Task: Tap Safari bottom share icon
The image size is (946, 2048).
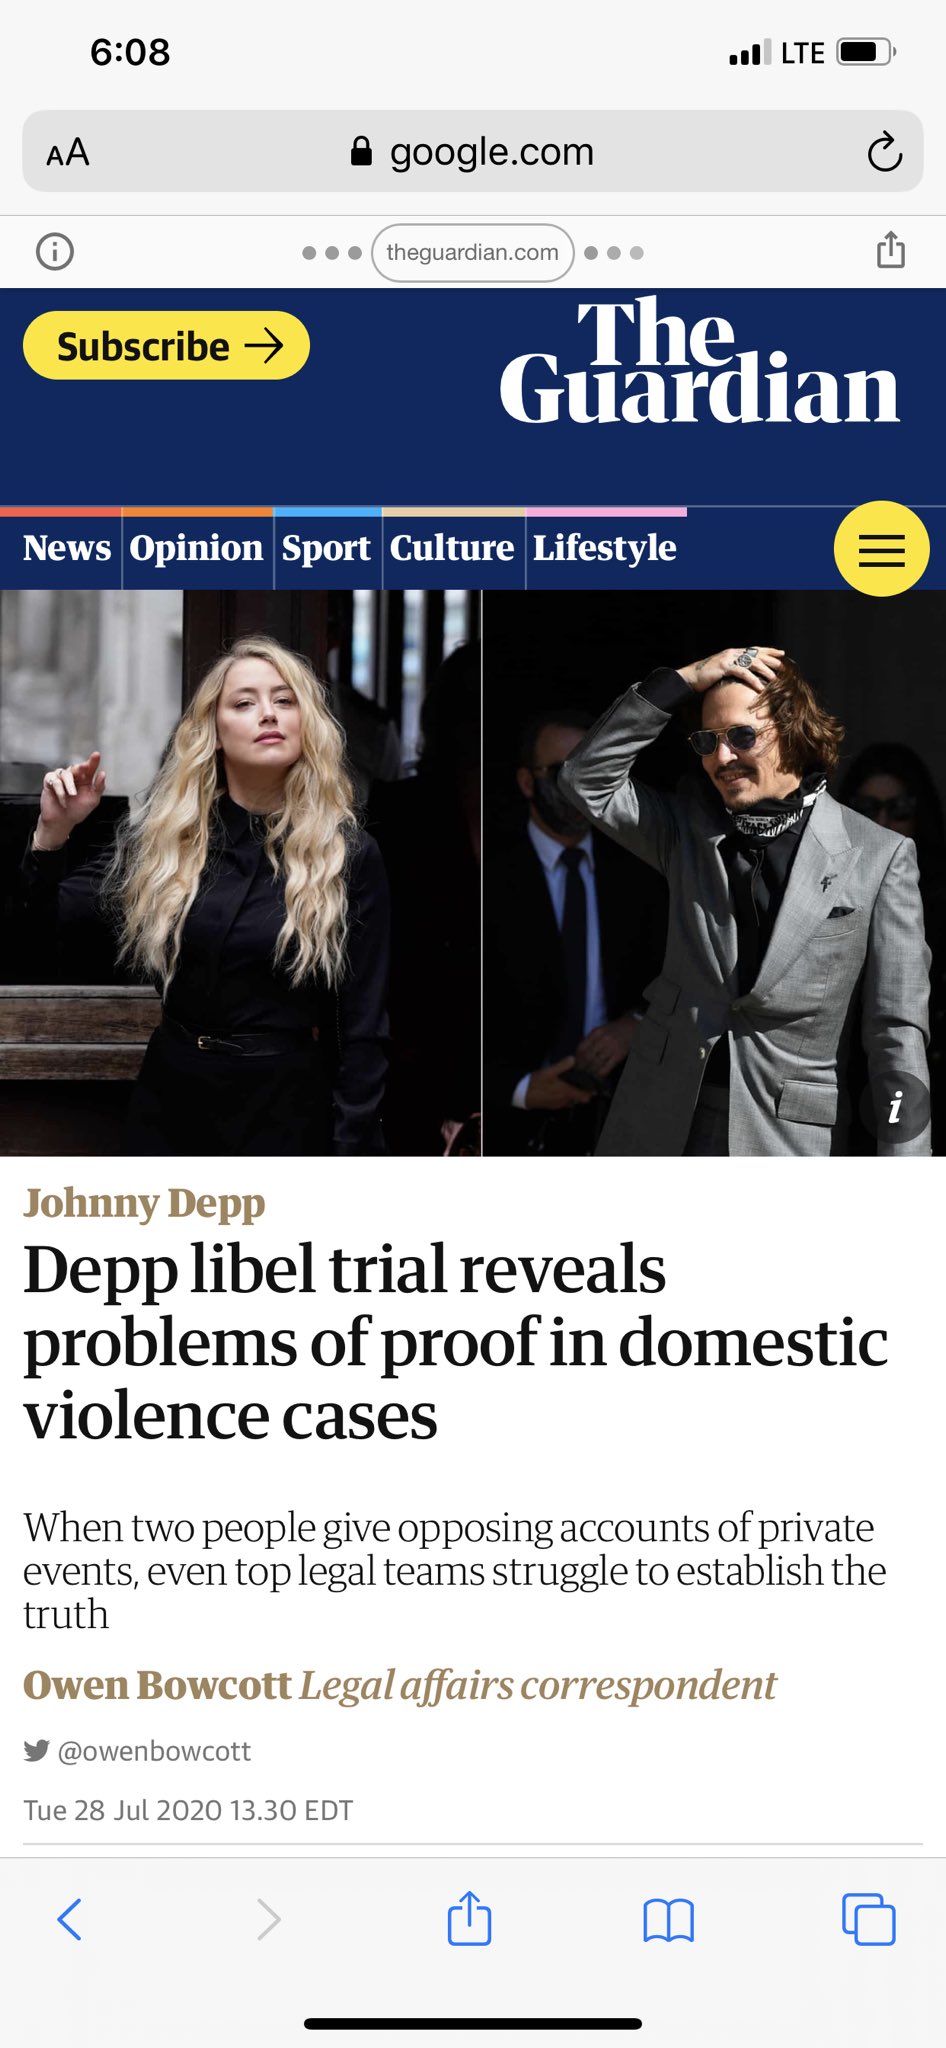Action: click(x=469, y=1918)
